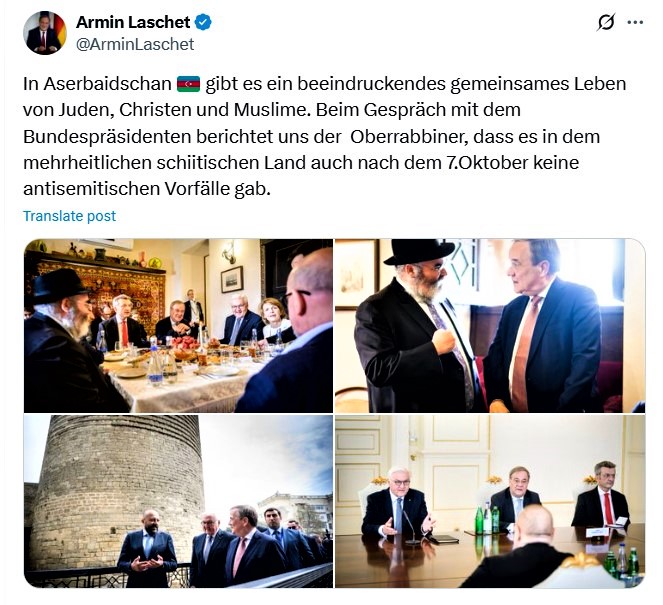Click Armin Laschet's profile avatar
663x605 pixels.
pyautogui.click(x=45, y=33)
